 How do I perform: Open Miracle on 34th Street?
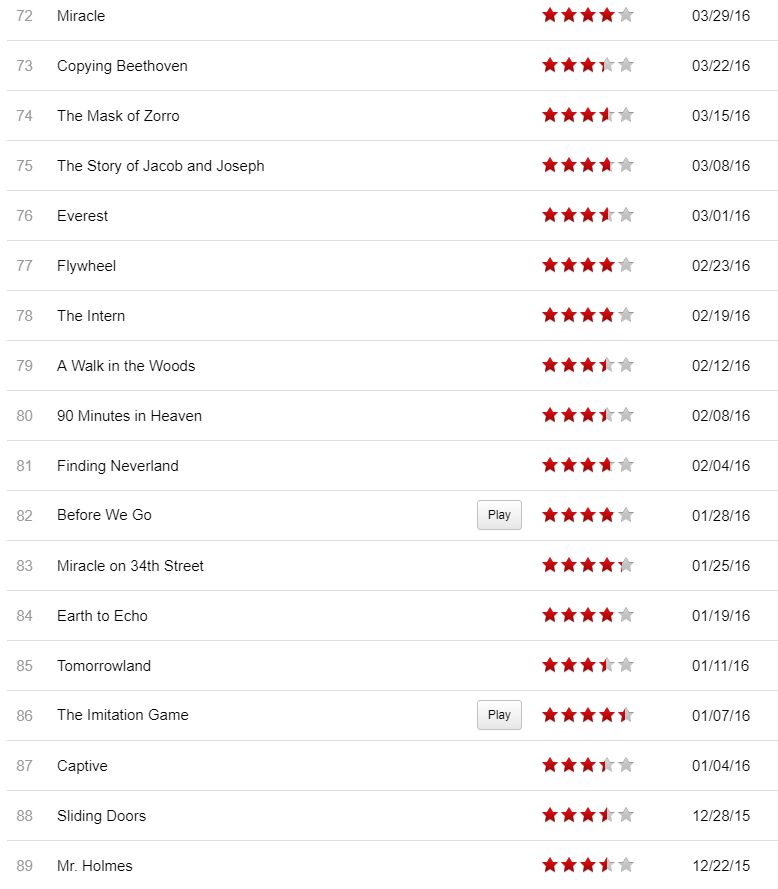(x=130, y=566)
